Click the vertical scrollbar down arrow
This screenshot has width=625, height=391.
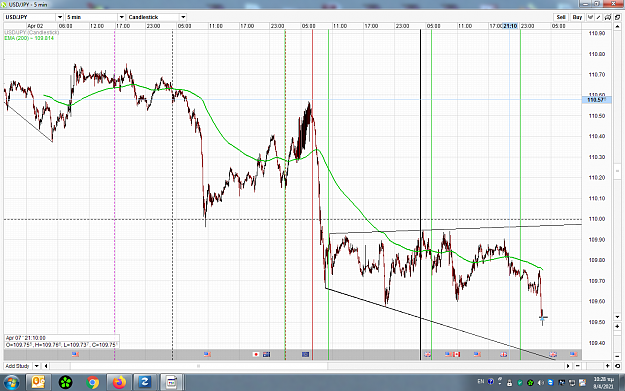(x=617, y=317)
